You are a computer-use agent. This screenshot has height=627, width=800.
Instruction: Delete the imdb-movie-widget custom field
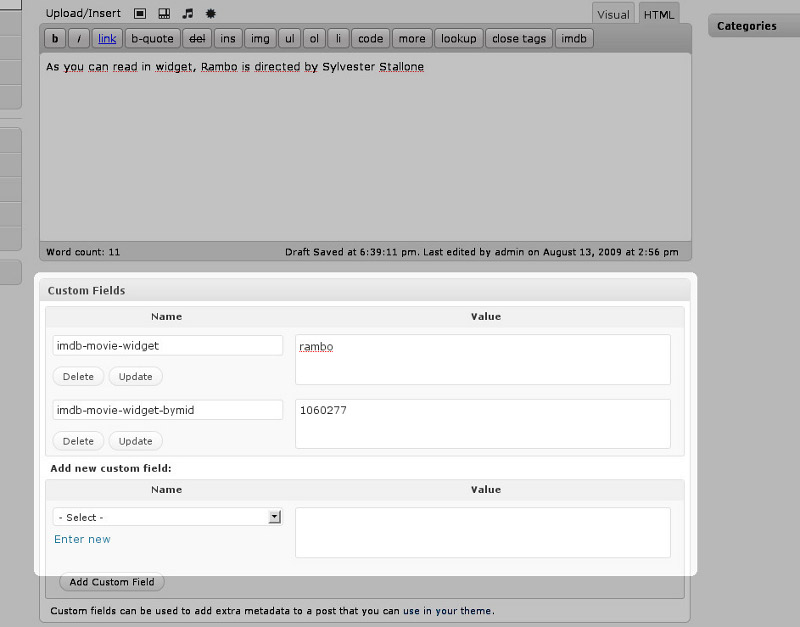coord(78,377)
